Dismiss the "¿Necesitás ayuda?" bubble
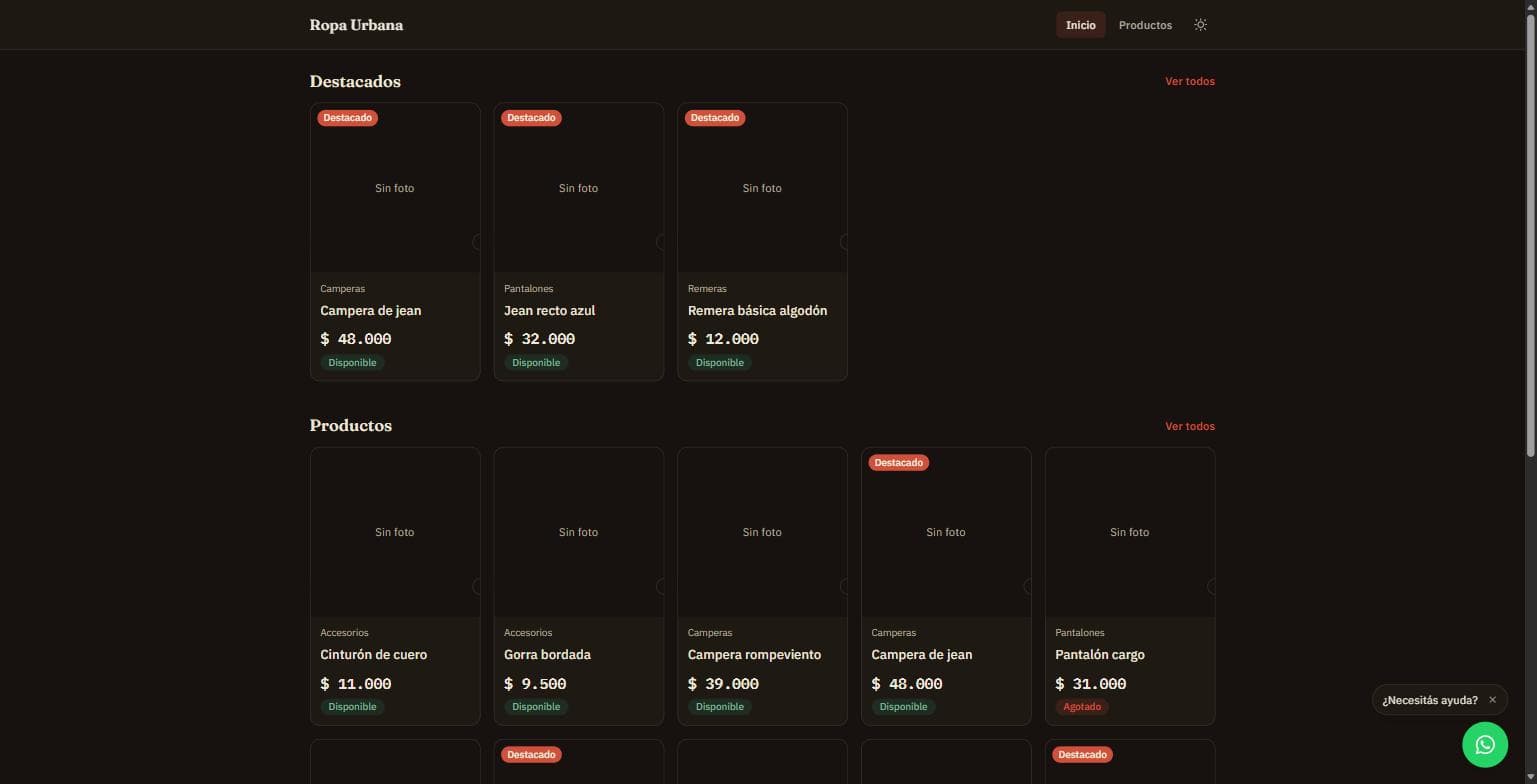 [1493, 700]
